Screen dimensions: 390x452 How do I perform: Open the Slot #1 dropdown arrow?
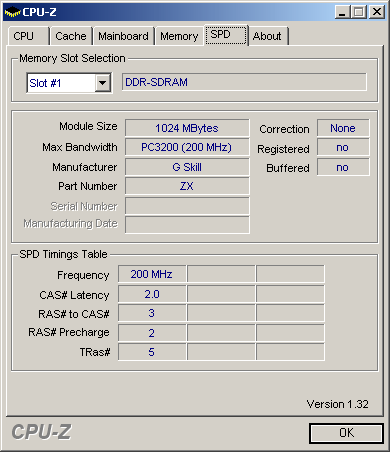[x=103, y=83]
